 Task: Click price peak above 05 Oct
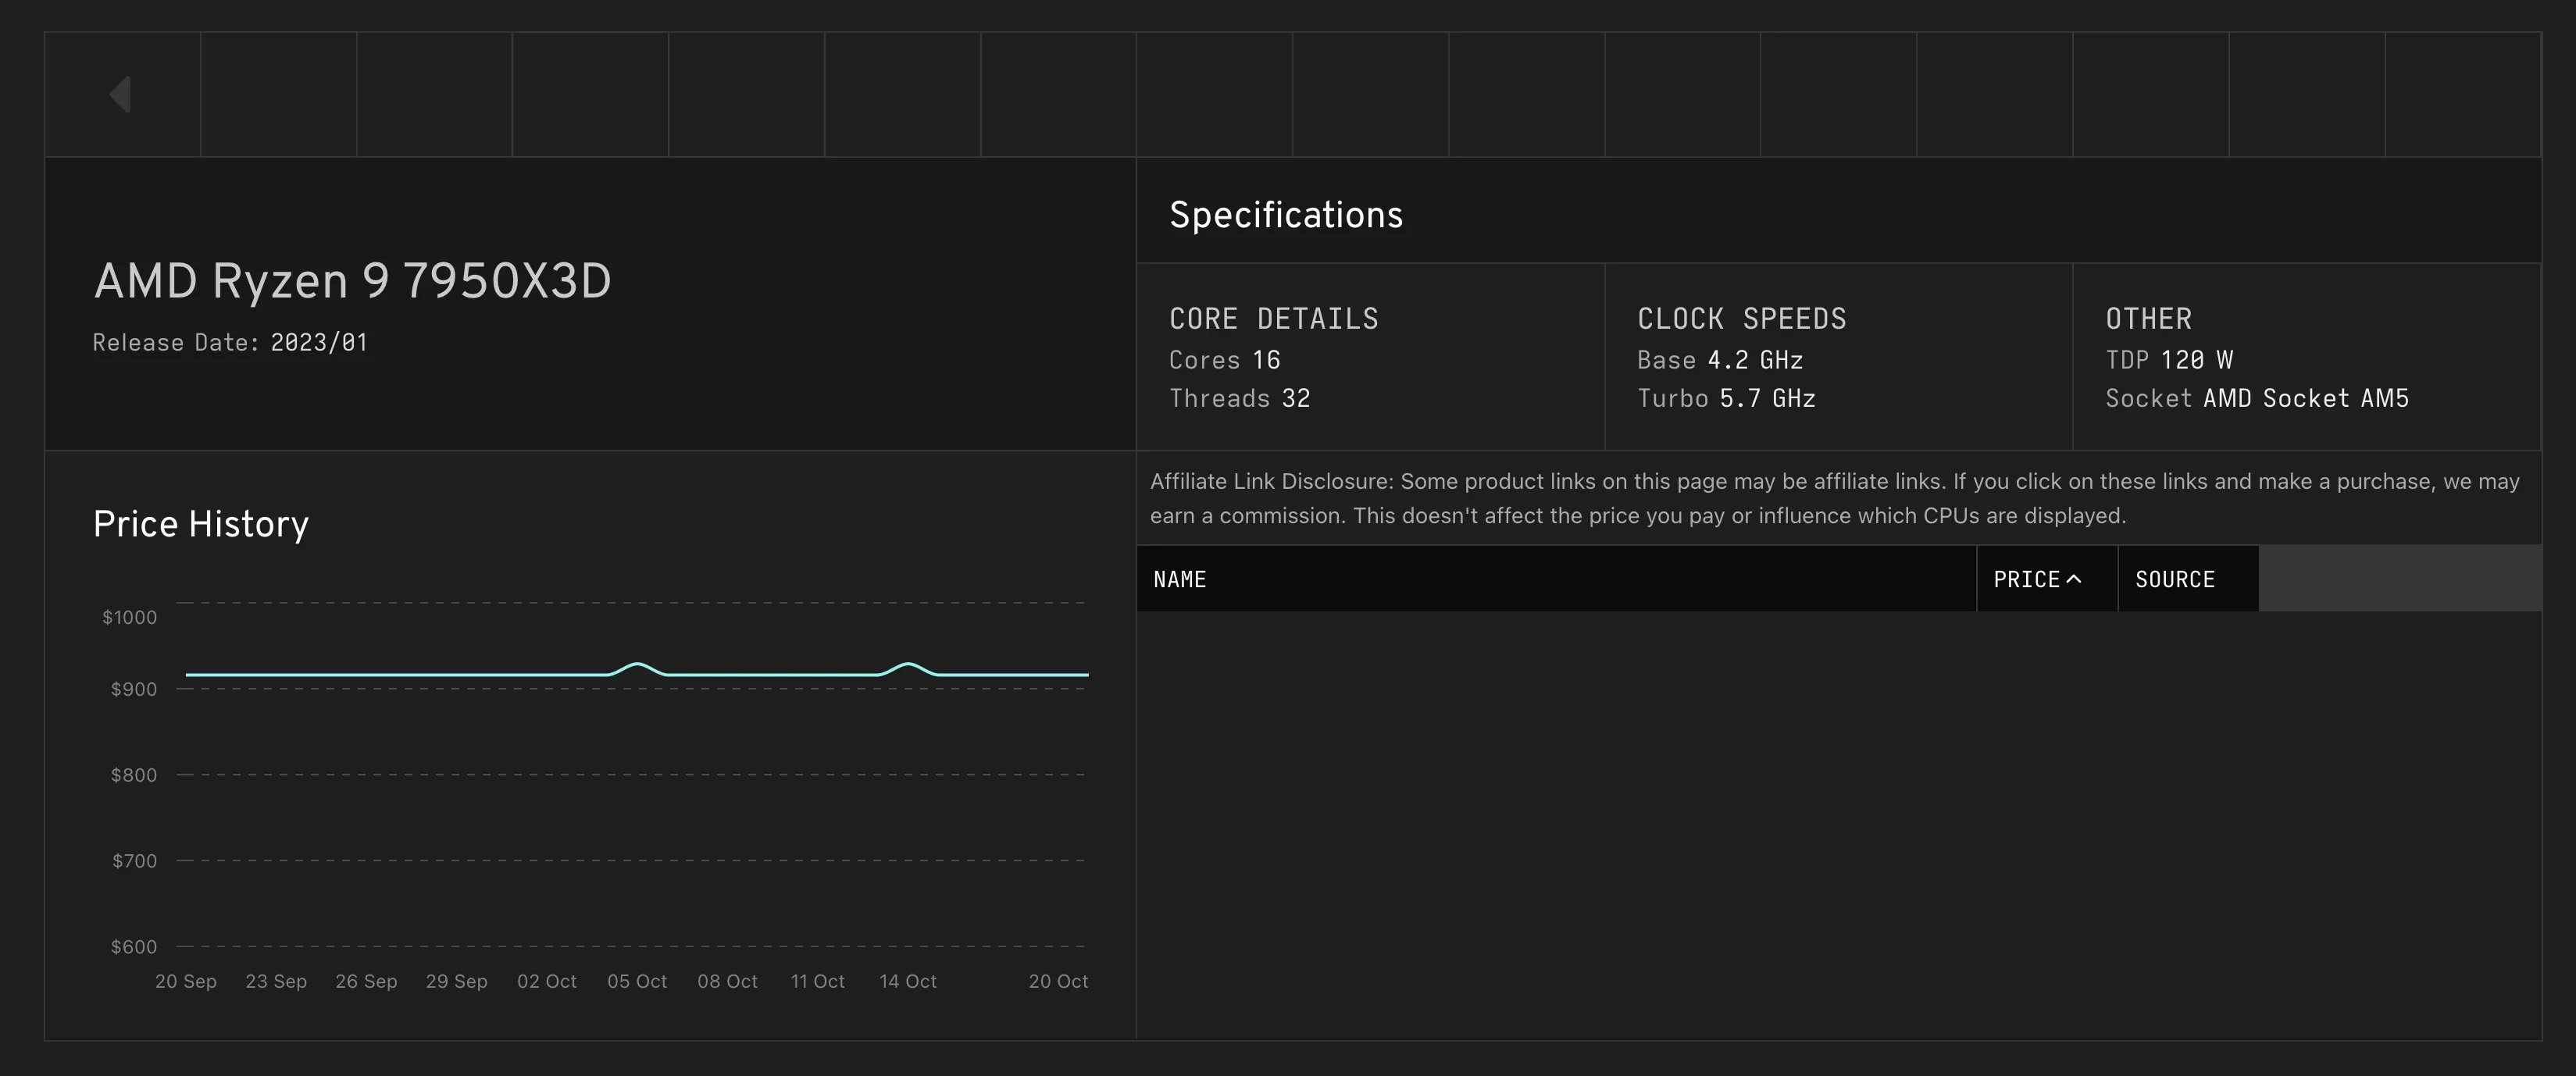tap(637, 665)
